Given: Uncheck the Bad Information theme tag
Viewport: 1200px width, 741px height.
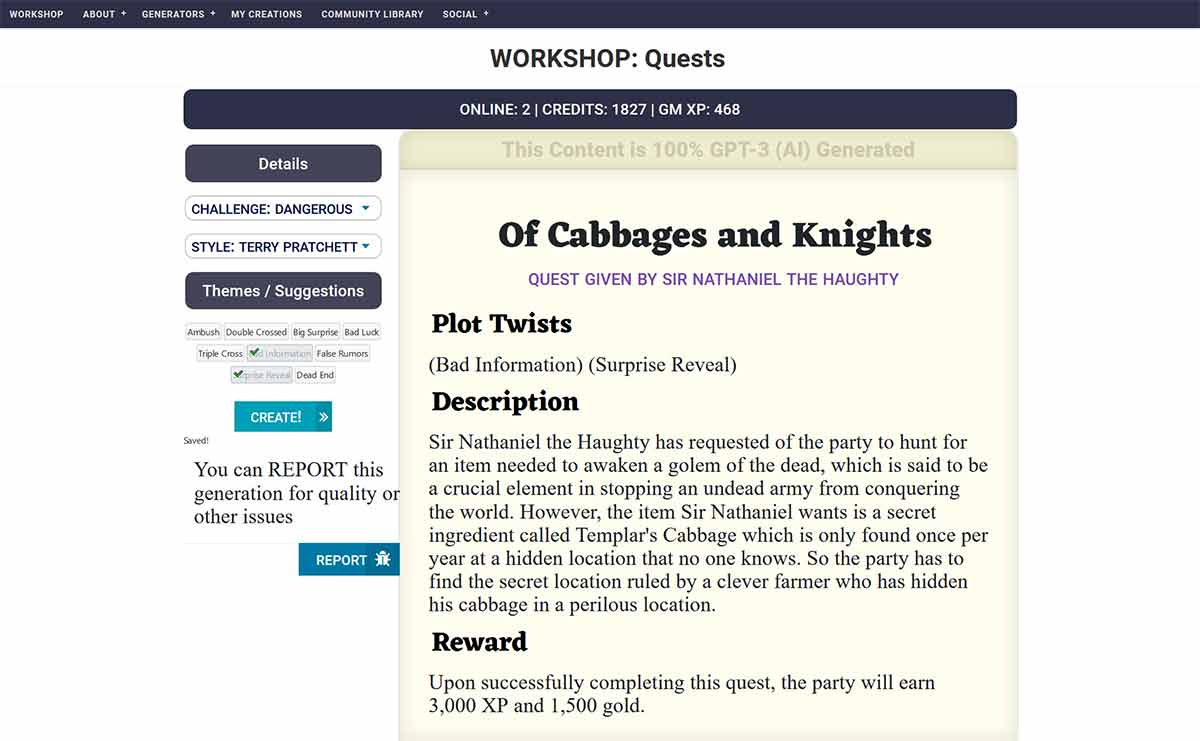Looking at the screenshot, I should (280, 353).
